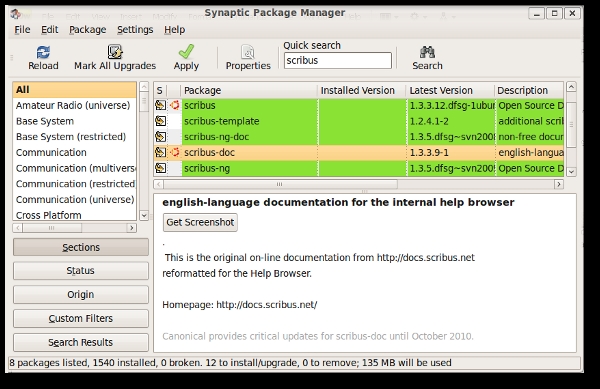Select the Base System category
The image size is (600, 389).
click(75, 121)
